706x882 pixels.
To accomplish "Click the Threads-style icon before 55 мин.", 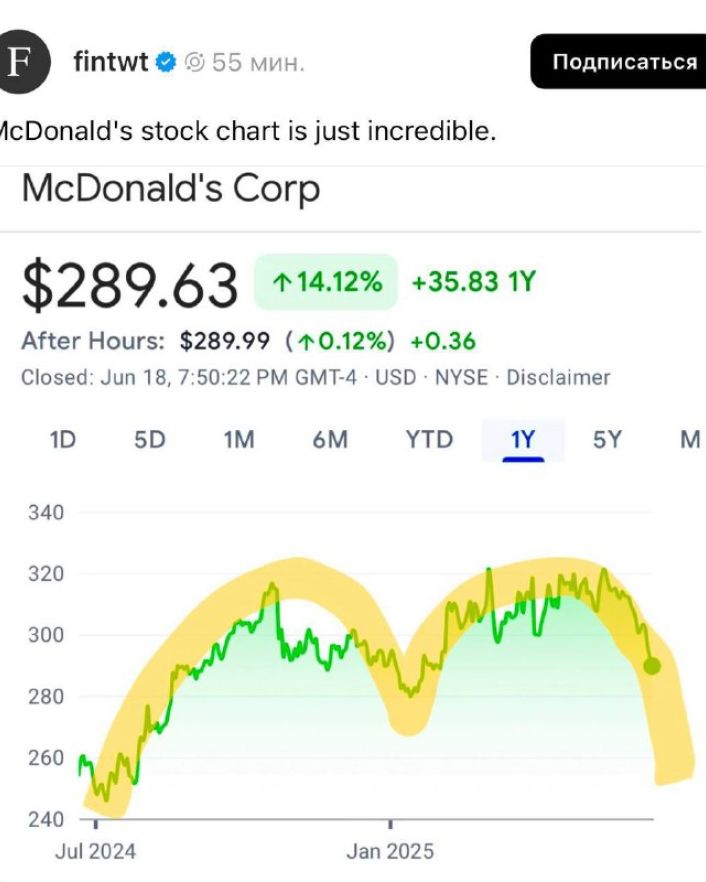I will [x=195, y=62].
